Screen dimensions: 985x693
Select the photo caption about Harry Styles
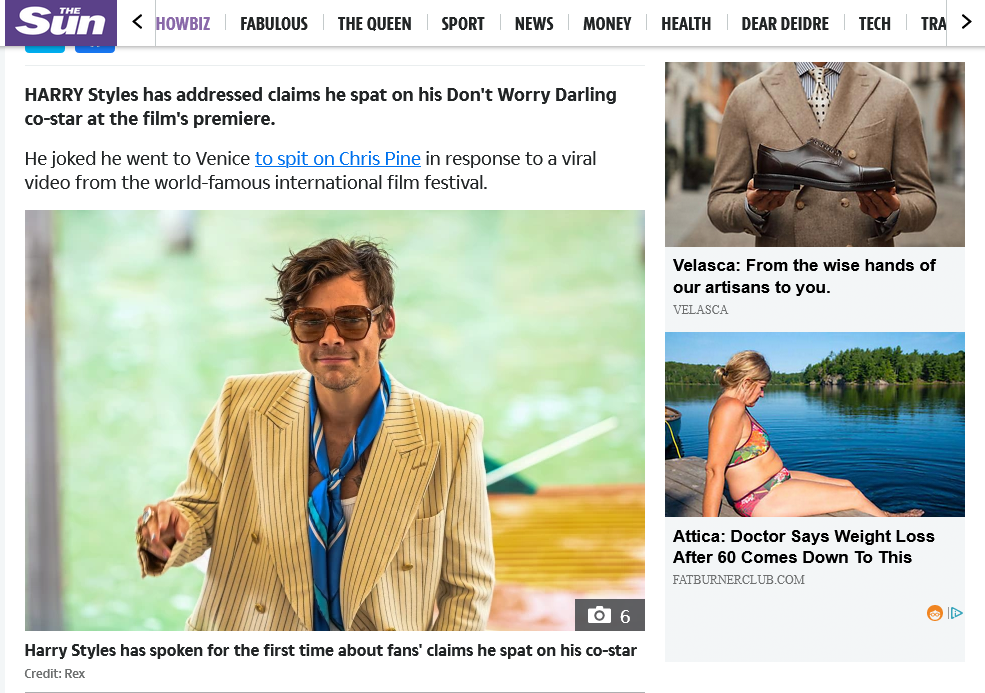point(330,650)
